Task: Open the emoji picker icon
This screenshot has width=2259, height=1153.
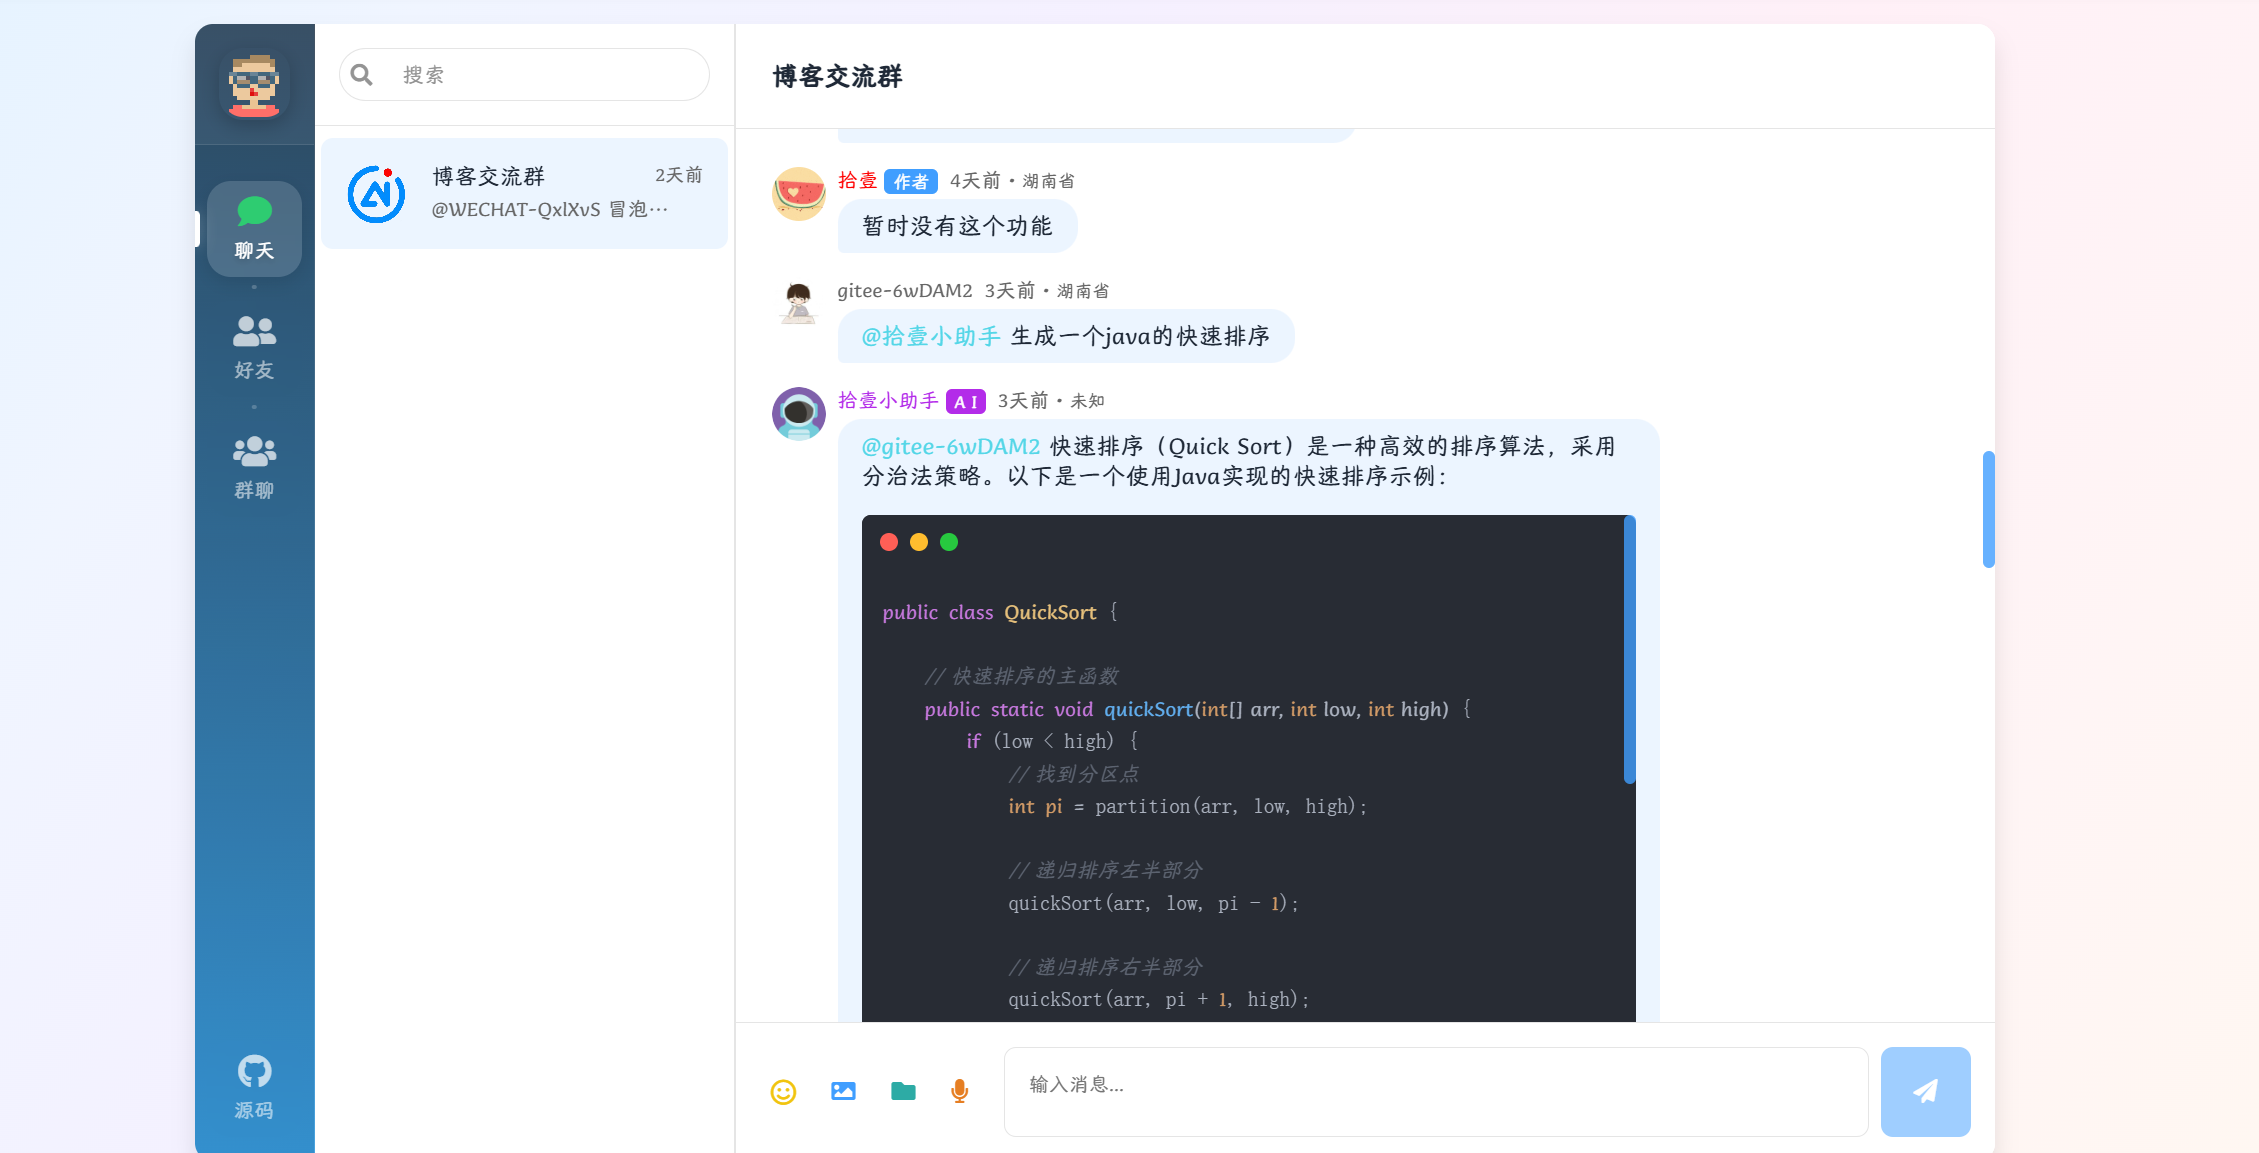Action: click(783, 1091)
